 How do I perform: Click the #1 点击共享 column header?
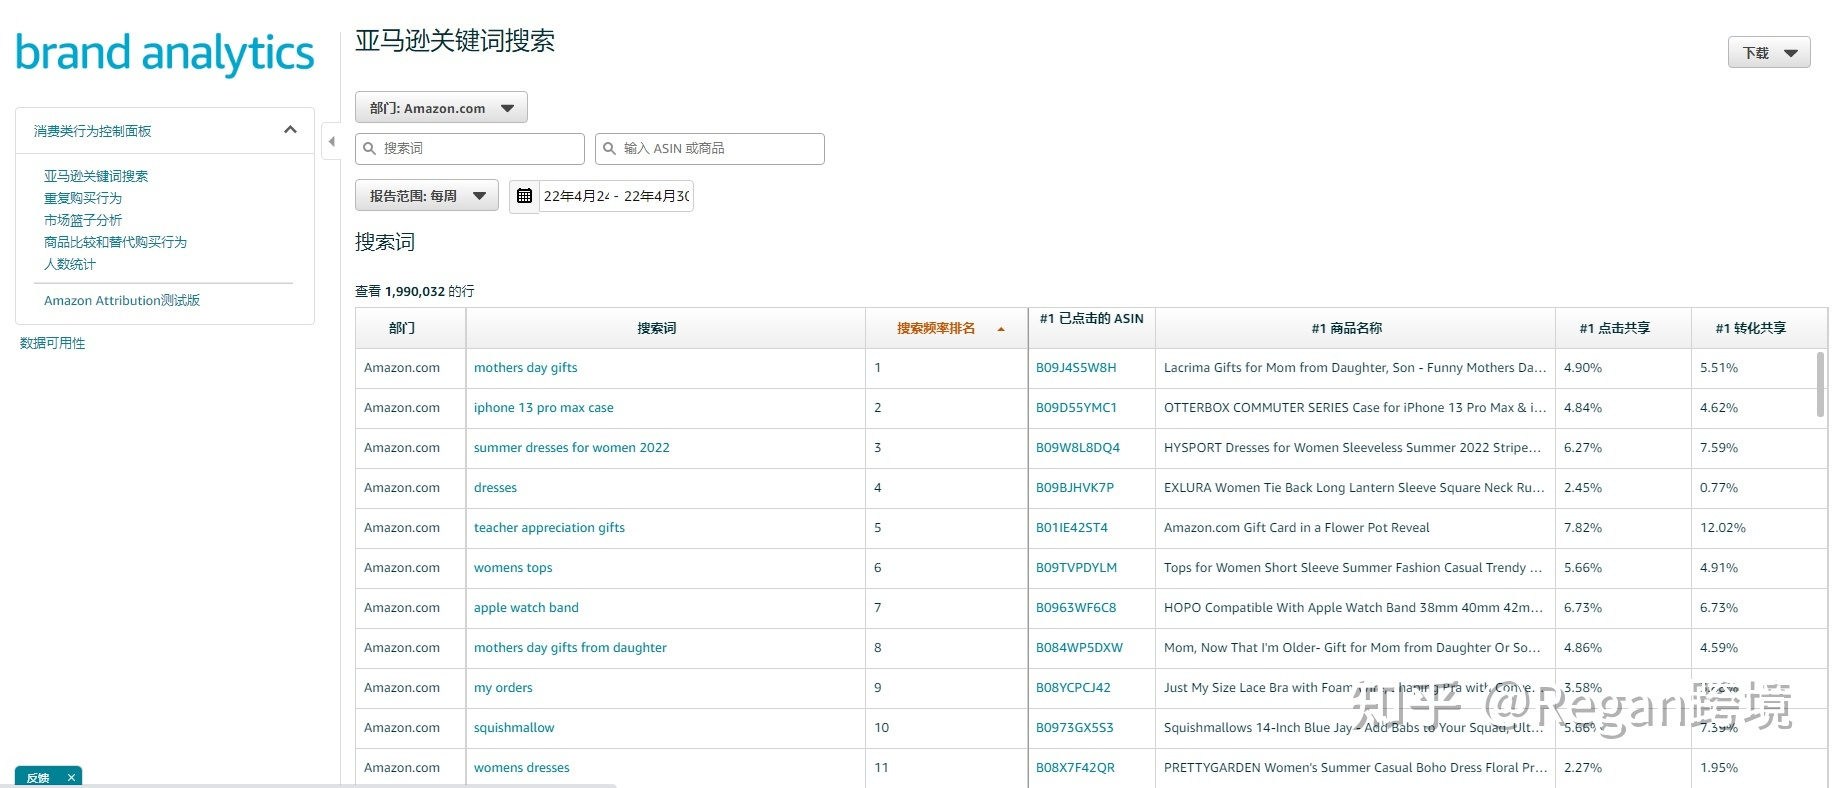pyautogui.click(x=1623, y=328)
